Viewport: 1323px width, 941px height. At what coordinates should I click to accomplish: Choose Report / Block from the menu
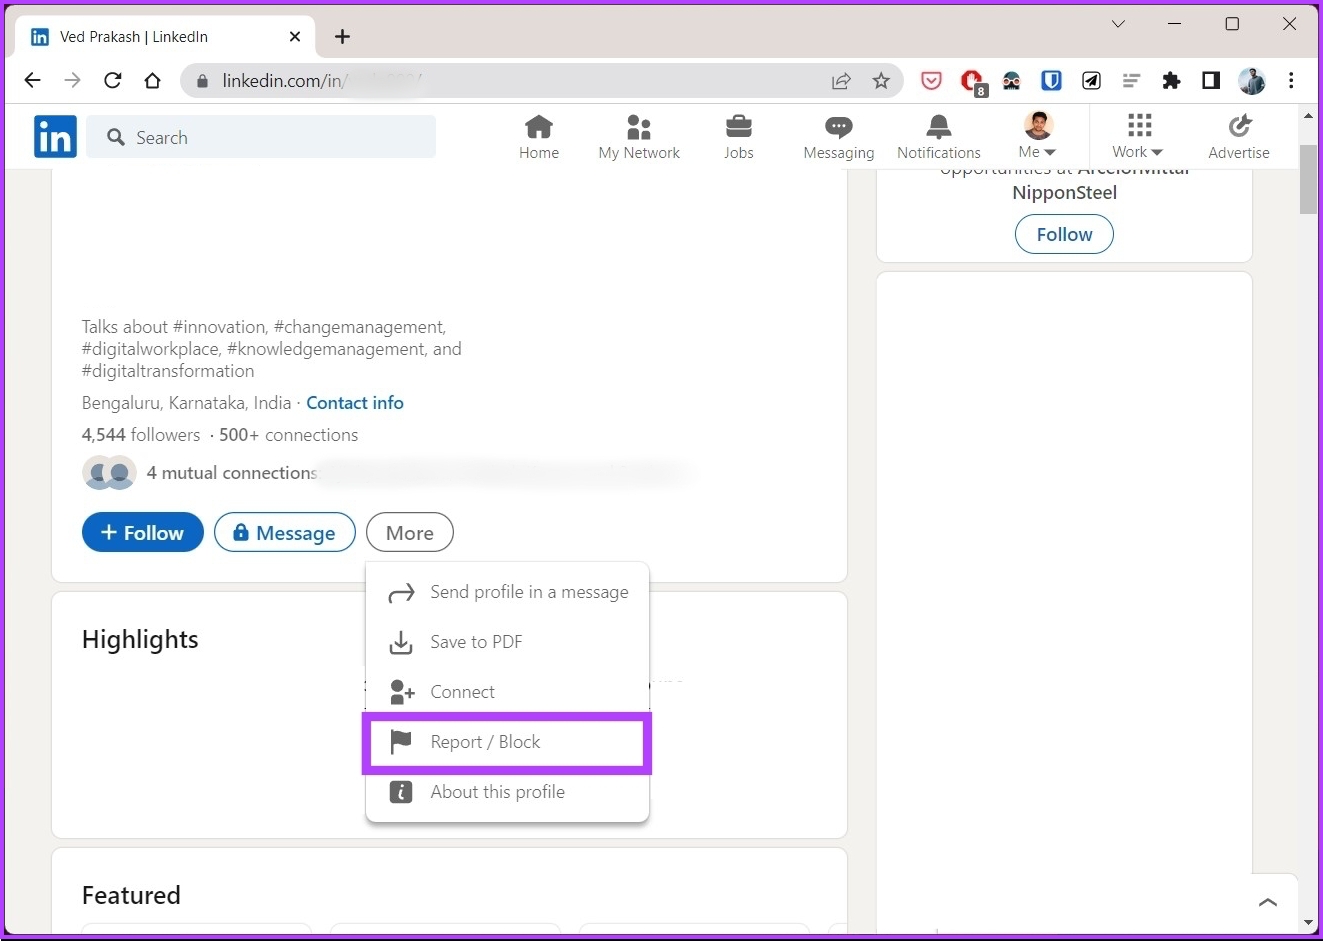(484, 742)
